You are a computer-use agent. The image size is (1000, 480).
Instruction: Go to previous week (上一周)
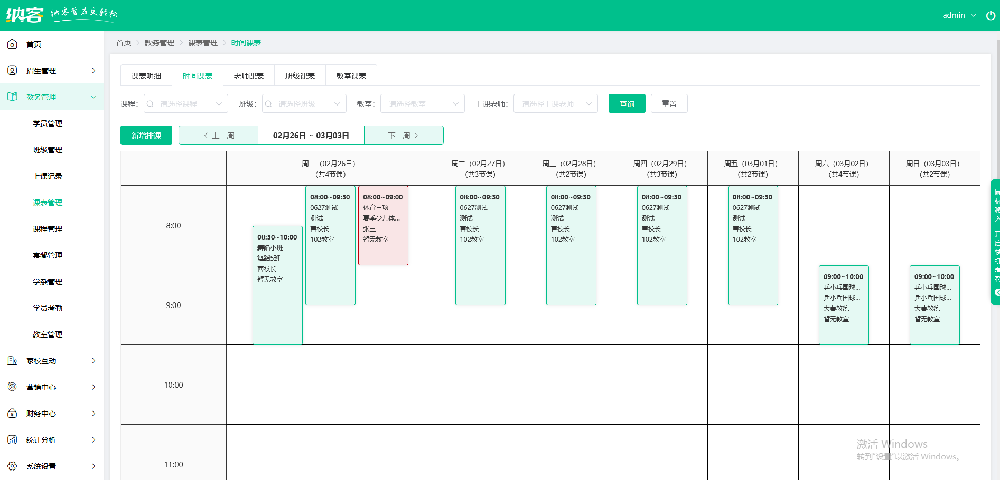point(219,135)
